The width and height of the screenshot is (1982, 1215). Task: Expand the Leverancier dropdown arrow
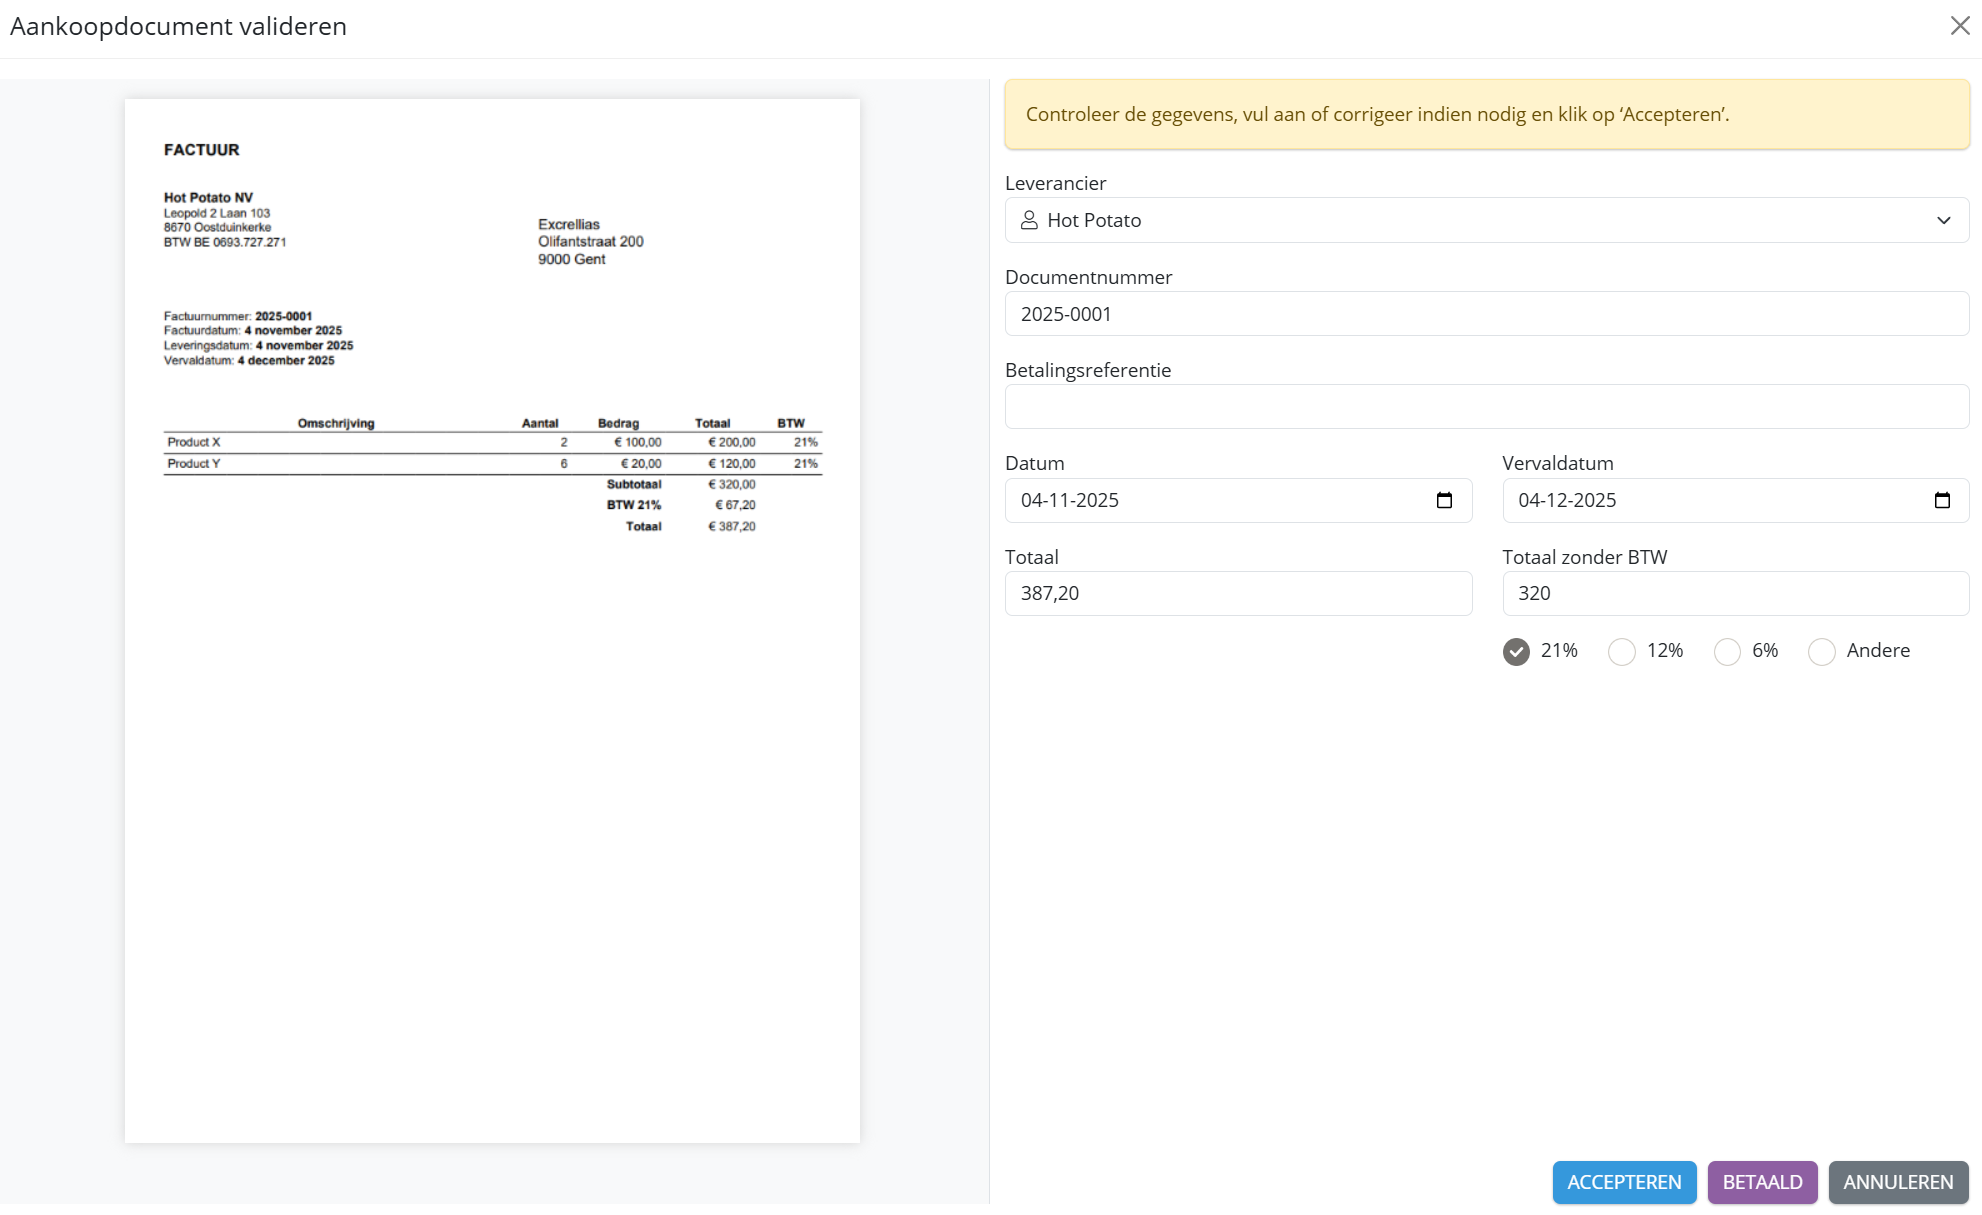[x=1943, y=220]
